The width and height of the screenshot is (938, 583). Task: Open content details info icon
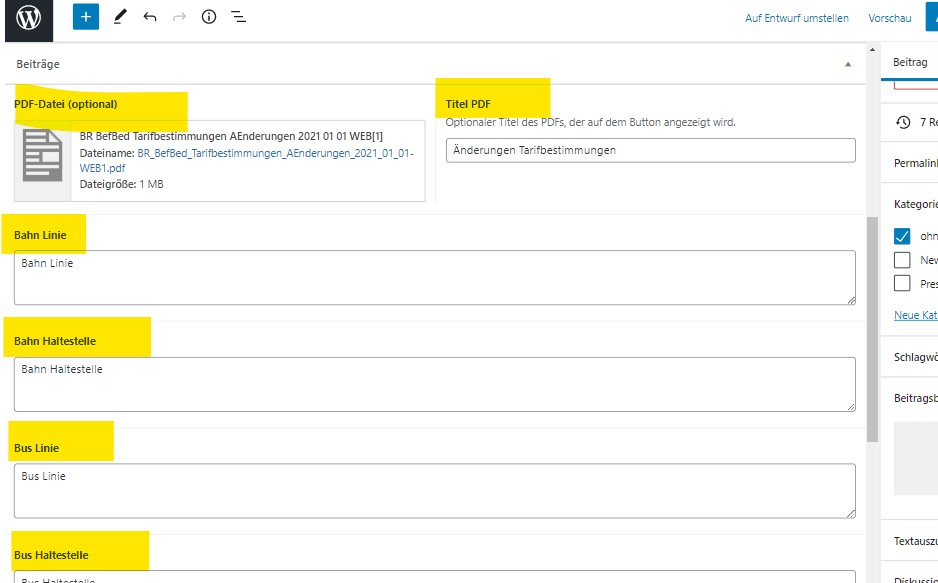pyautogui.click(x=209, y=17)
